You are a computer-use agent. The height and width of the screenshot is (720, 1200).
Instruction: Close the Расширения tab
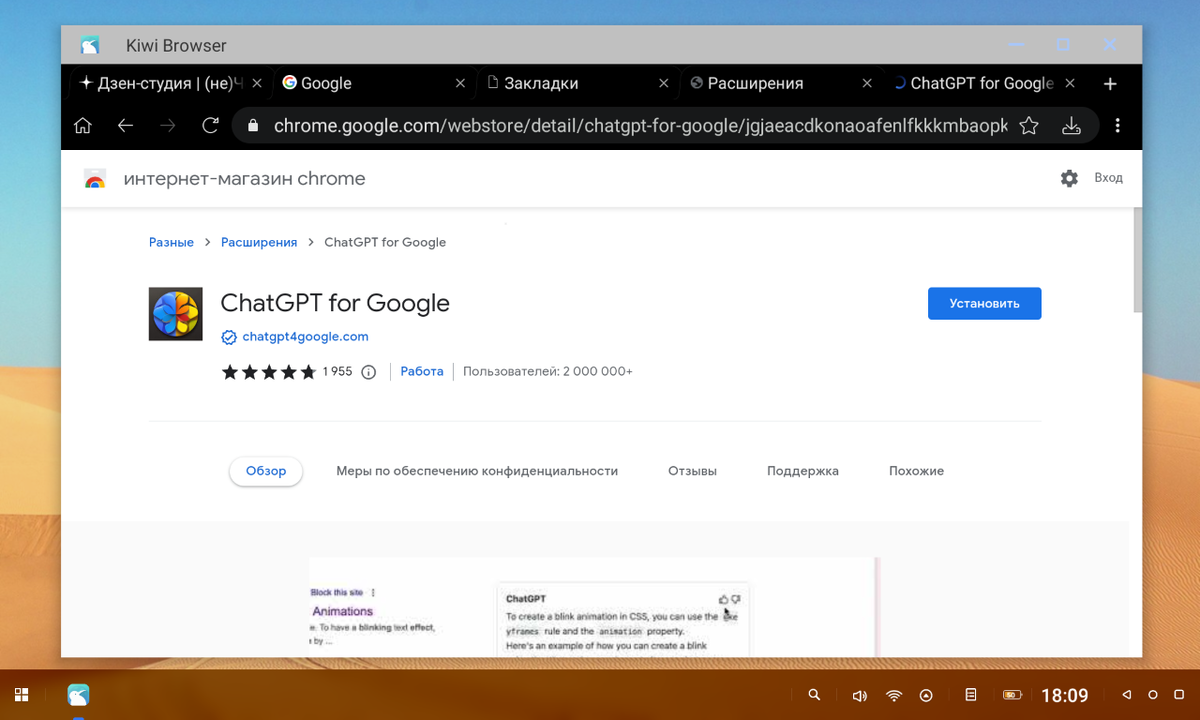(867, 84)
